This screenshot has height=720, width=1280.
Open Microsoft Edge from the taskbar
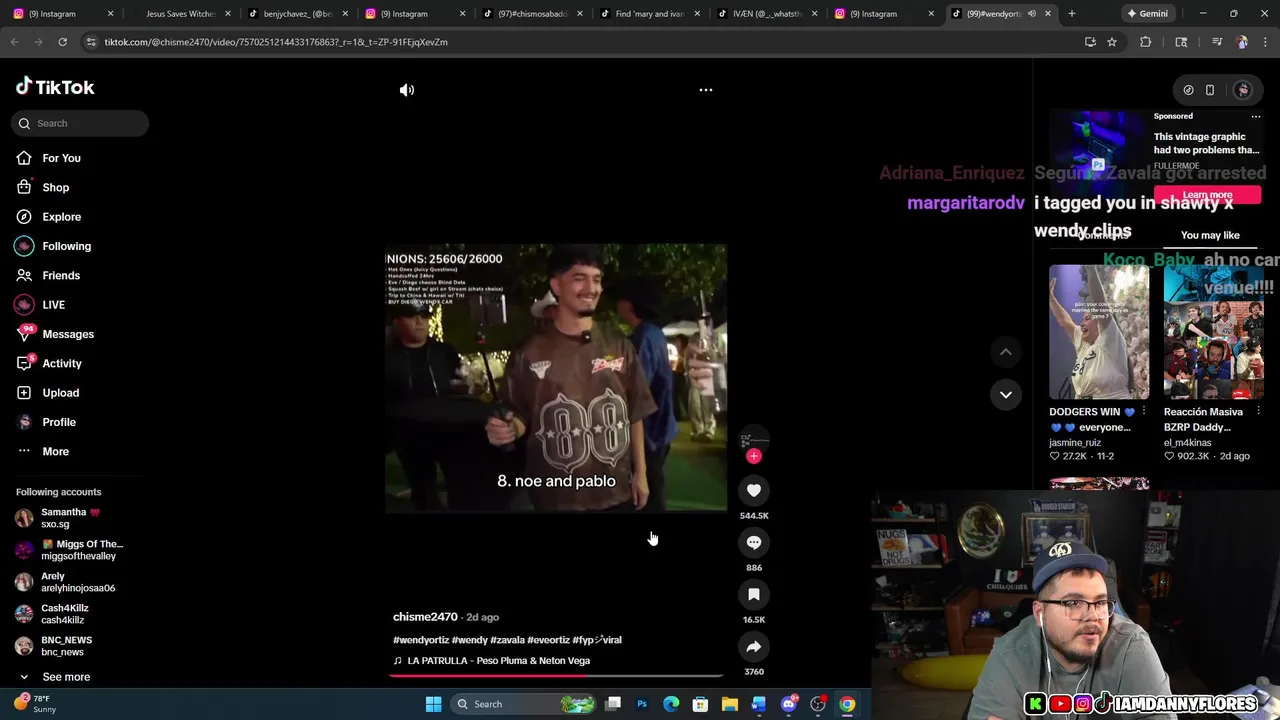(671, 704)
